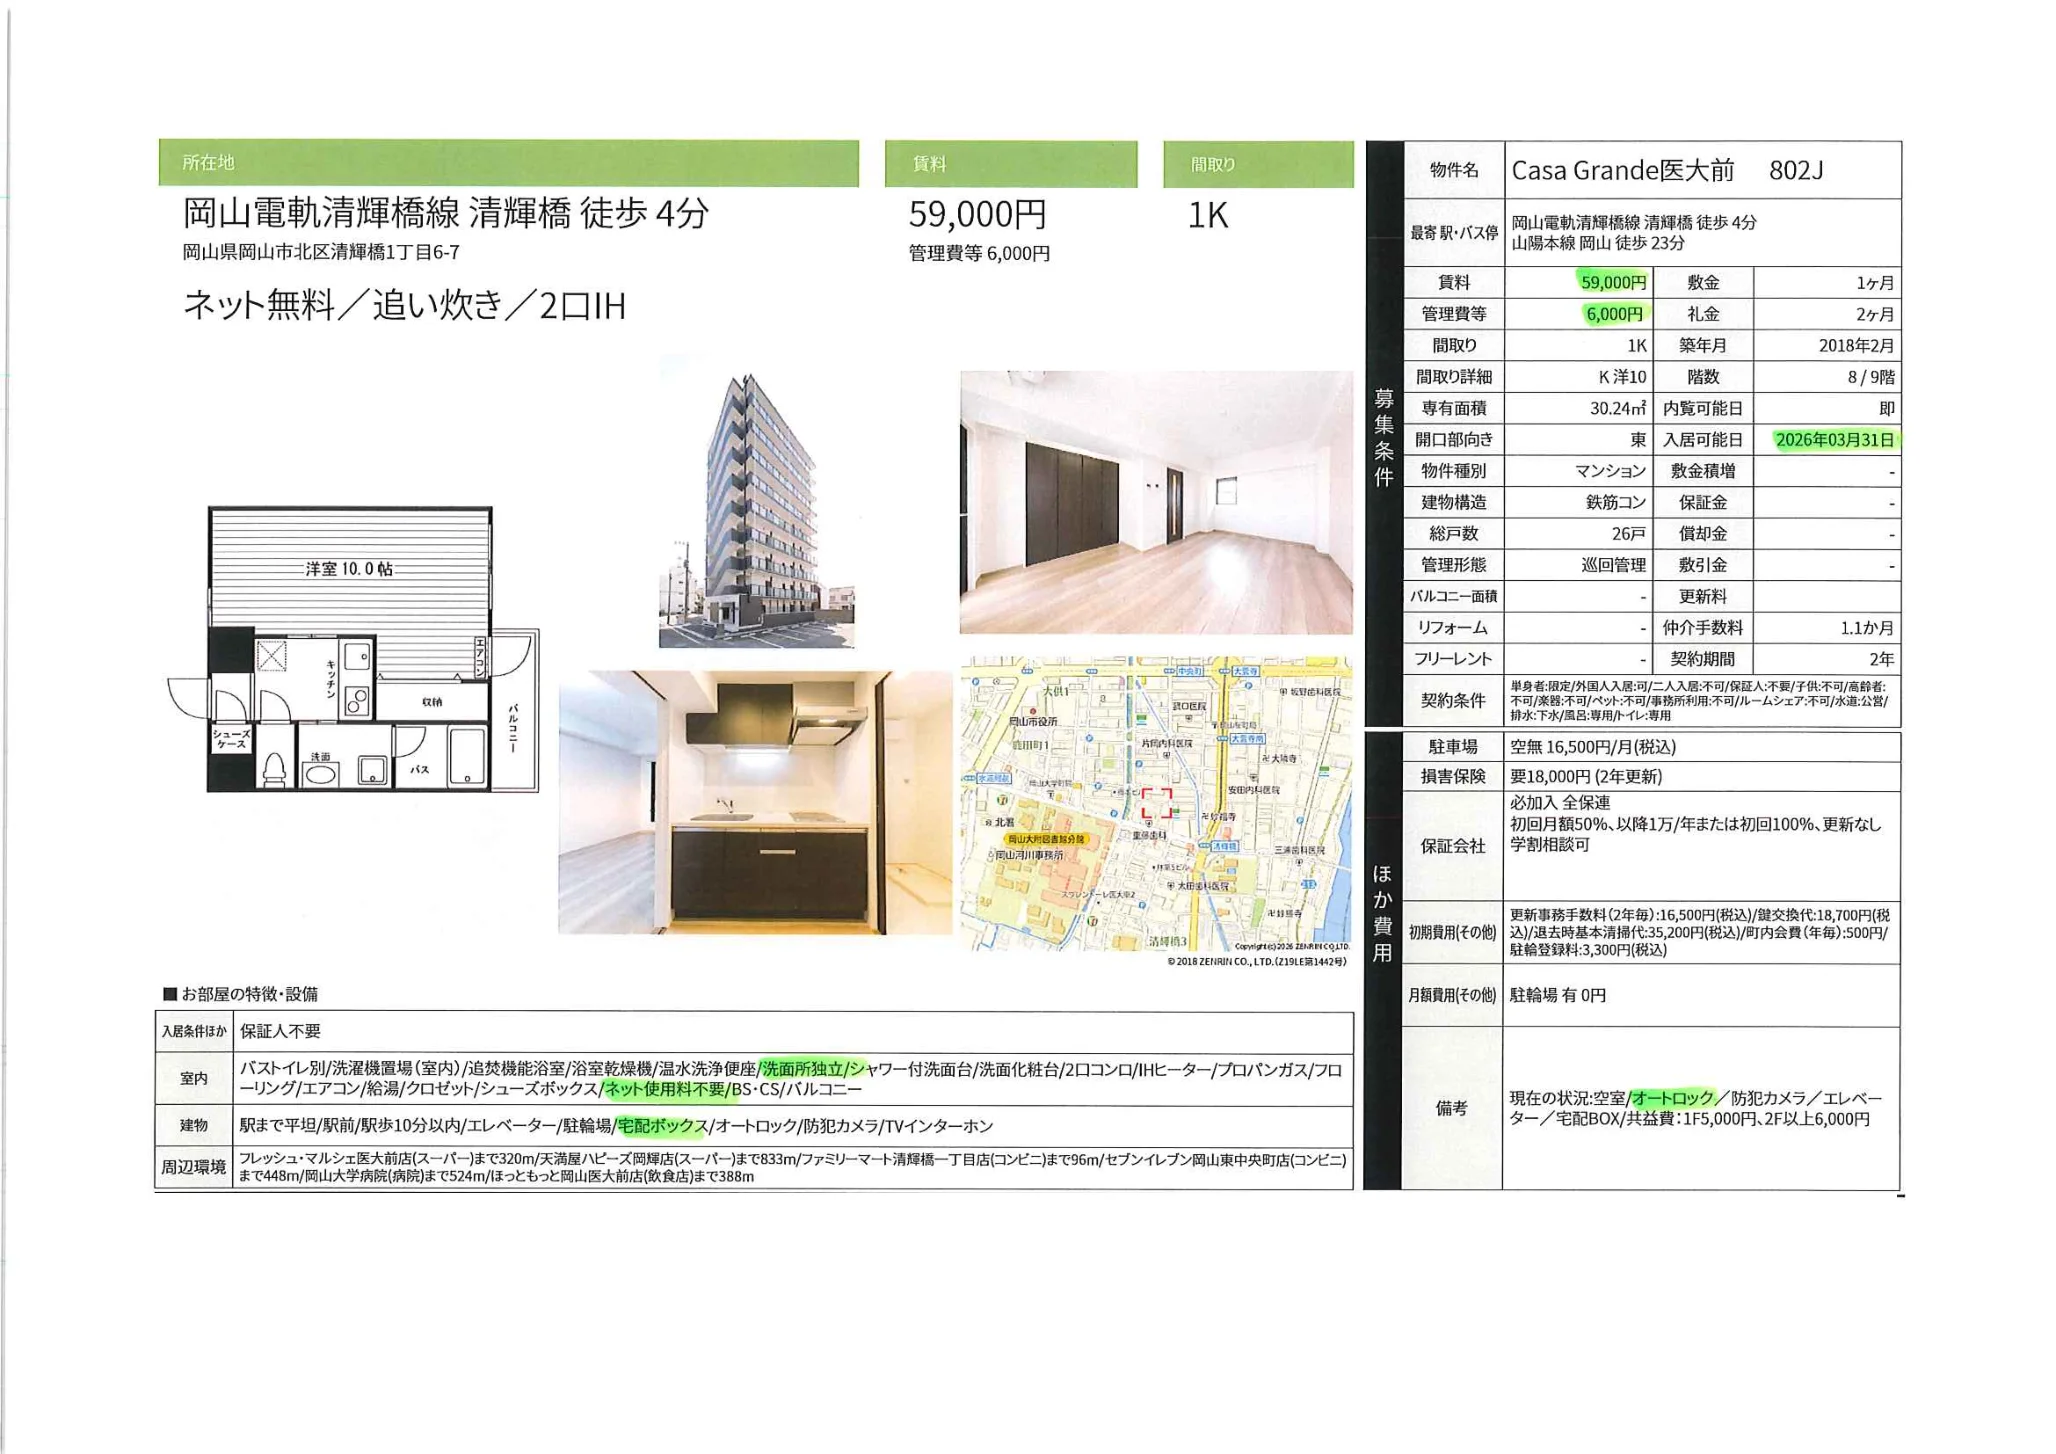Click the bathtub symbol in floor plan
The width and height of the screenshot is (2056, 1454).
tap(467, 756)
